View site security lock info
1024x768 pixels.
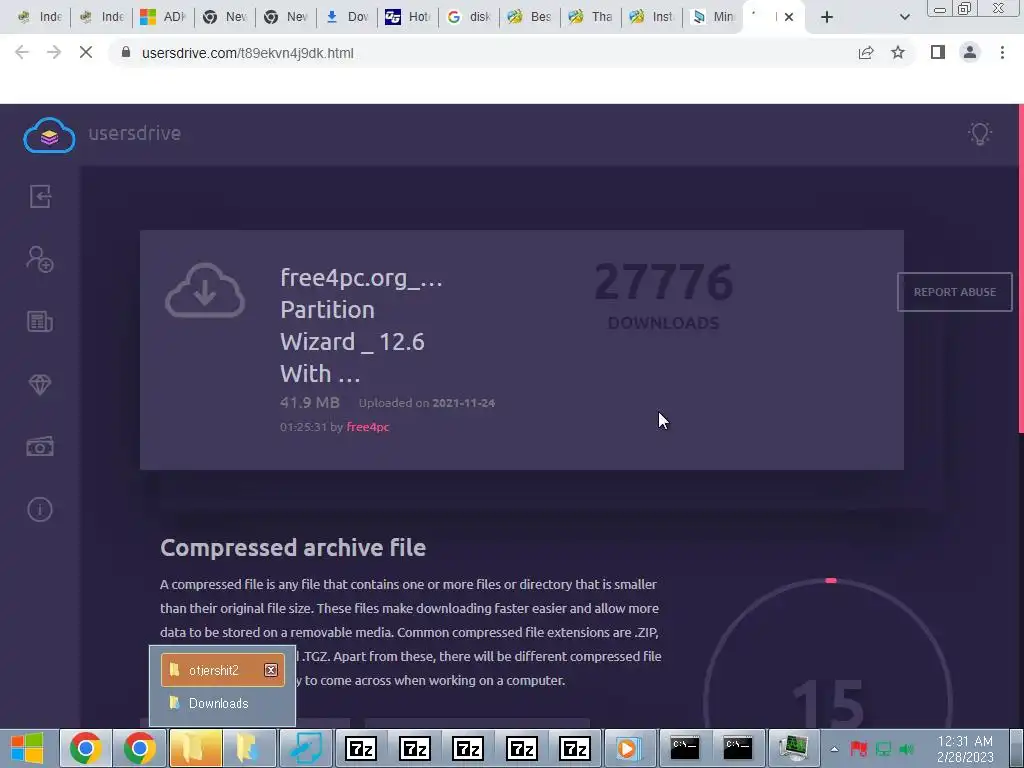(126, 52)
